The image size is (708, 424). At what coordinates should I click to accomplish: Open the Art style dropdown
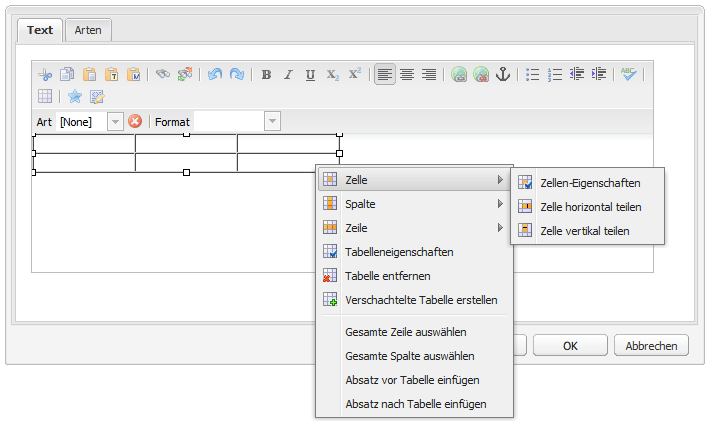[x=115, y=121]
